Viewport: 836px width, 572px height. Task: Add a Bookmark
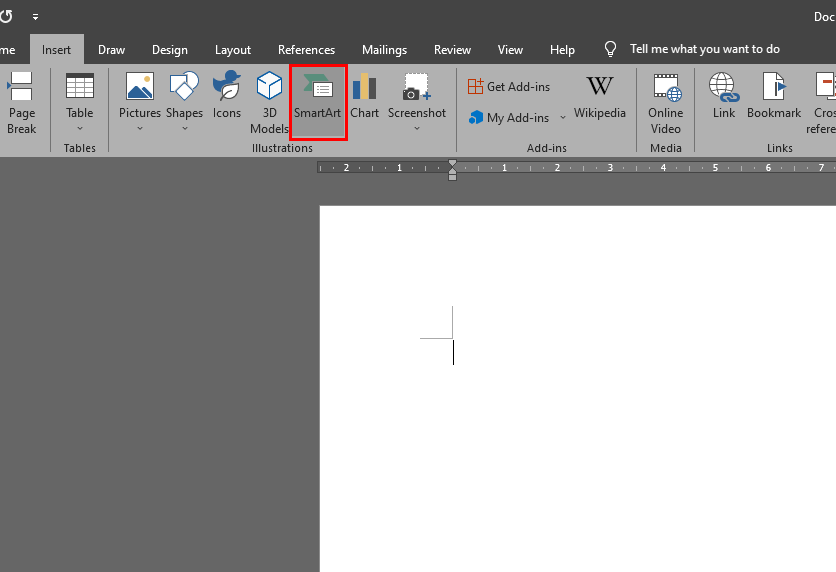pos(774,96)
